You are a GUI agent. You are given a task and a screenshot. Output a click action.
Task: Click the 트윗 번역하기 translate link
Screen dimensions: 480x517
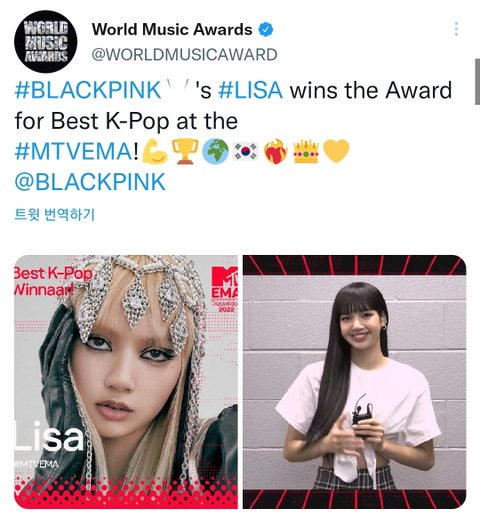coord(55,214)
